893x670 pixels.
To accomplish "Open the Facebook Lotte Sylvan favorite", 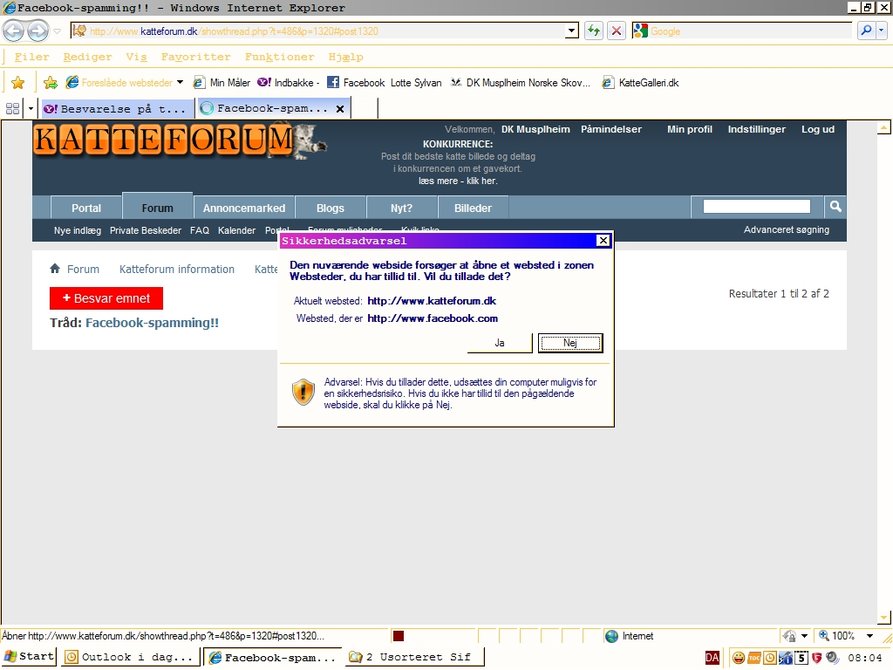I will click(x=384, y=83).
